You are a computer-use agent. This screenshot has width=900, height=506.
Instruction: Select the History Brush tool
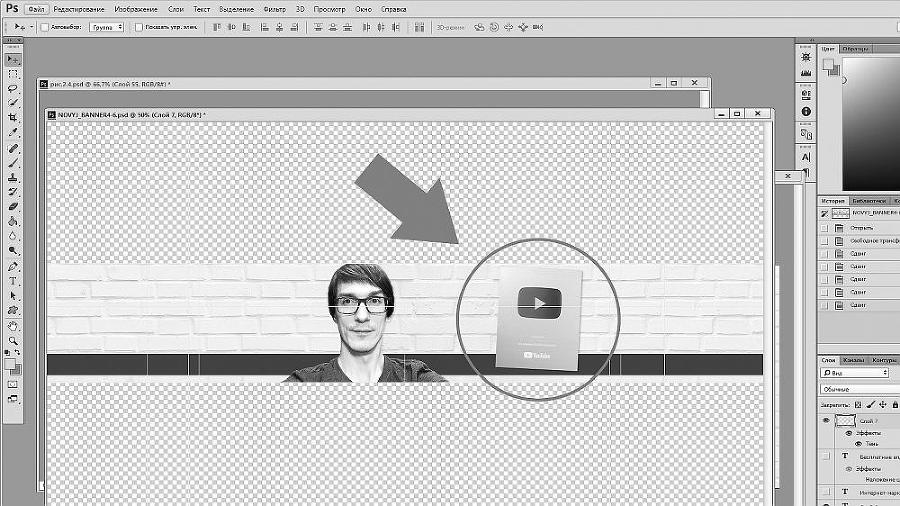click(13, 192)
